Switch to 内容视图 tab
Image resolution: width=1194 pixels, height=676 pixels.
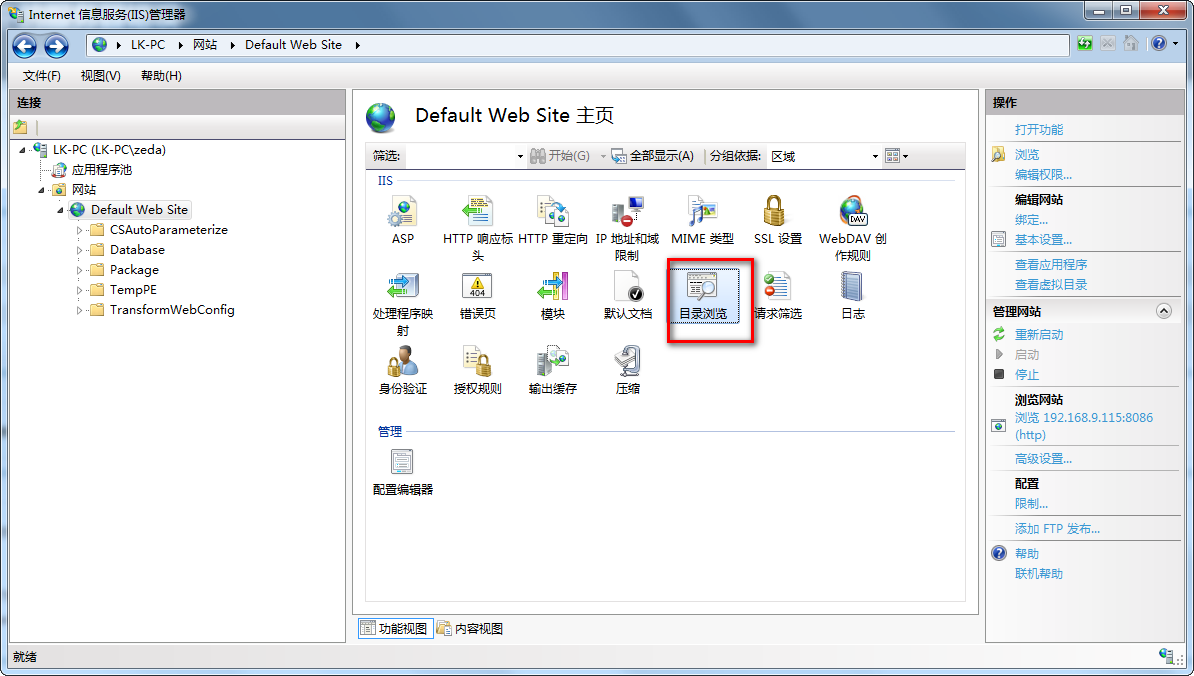point(470,628)
